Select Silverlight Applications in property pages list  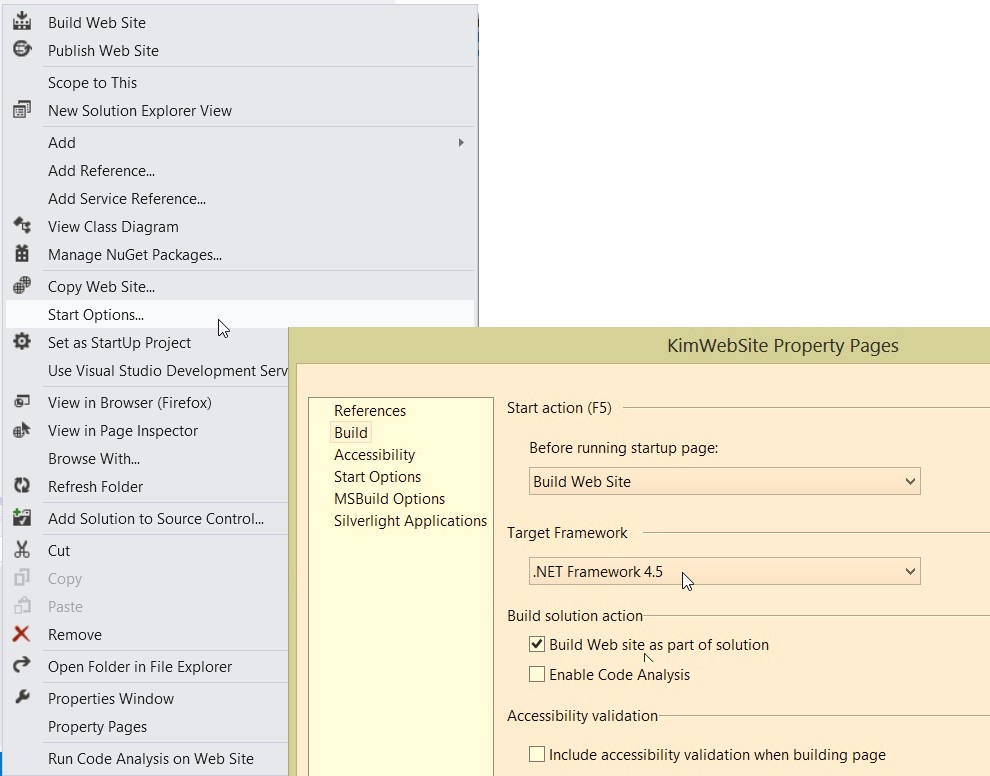(x=410, y=521)
